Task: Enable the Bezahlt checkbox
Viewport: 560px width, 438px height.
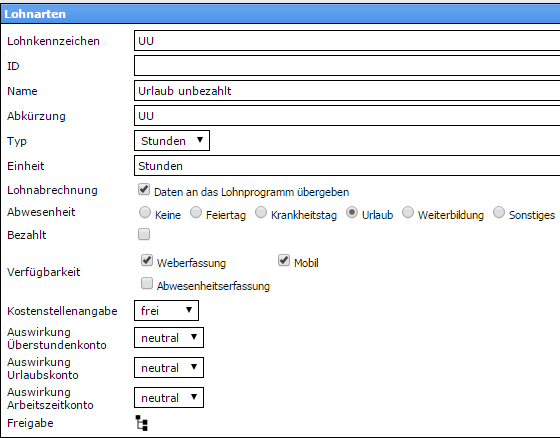Action: point(144,234)
